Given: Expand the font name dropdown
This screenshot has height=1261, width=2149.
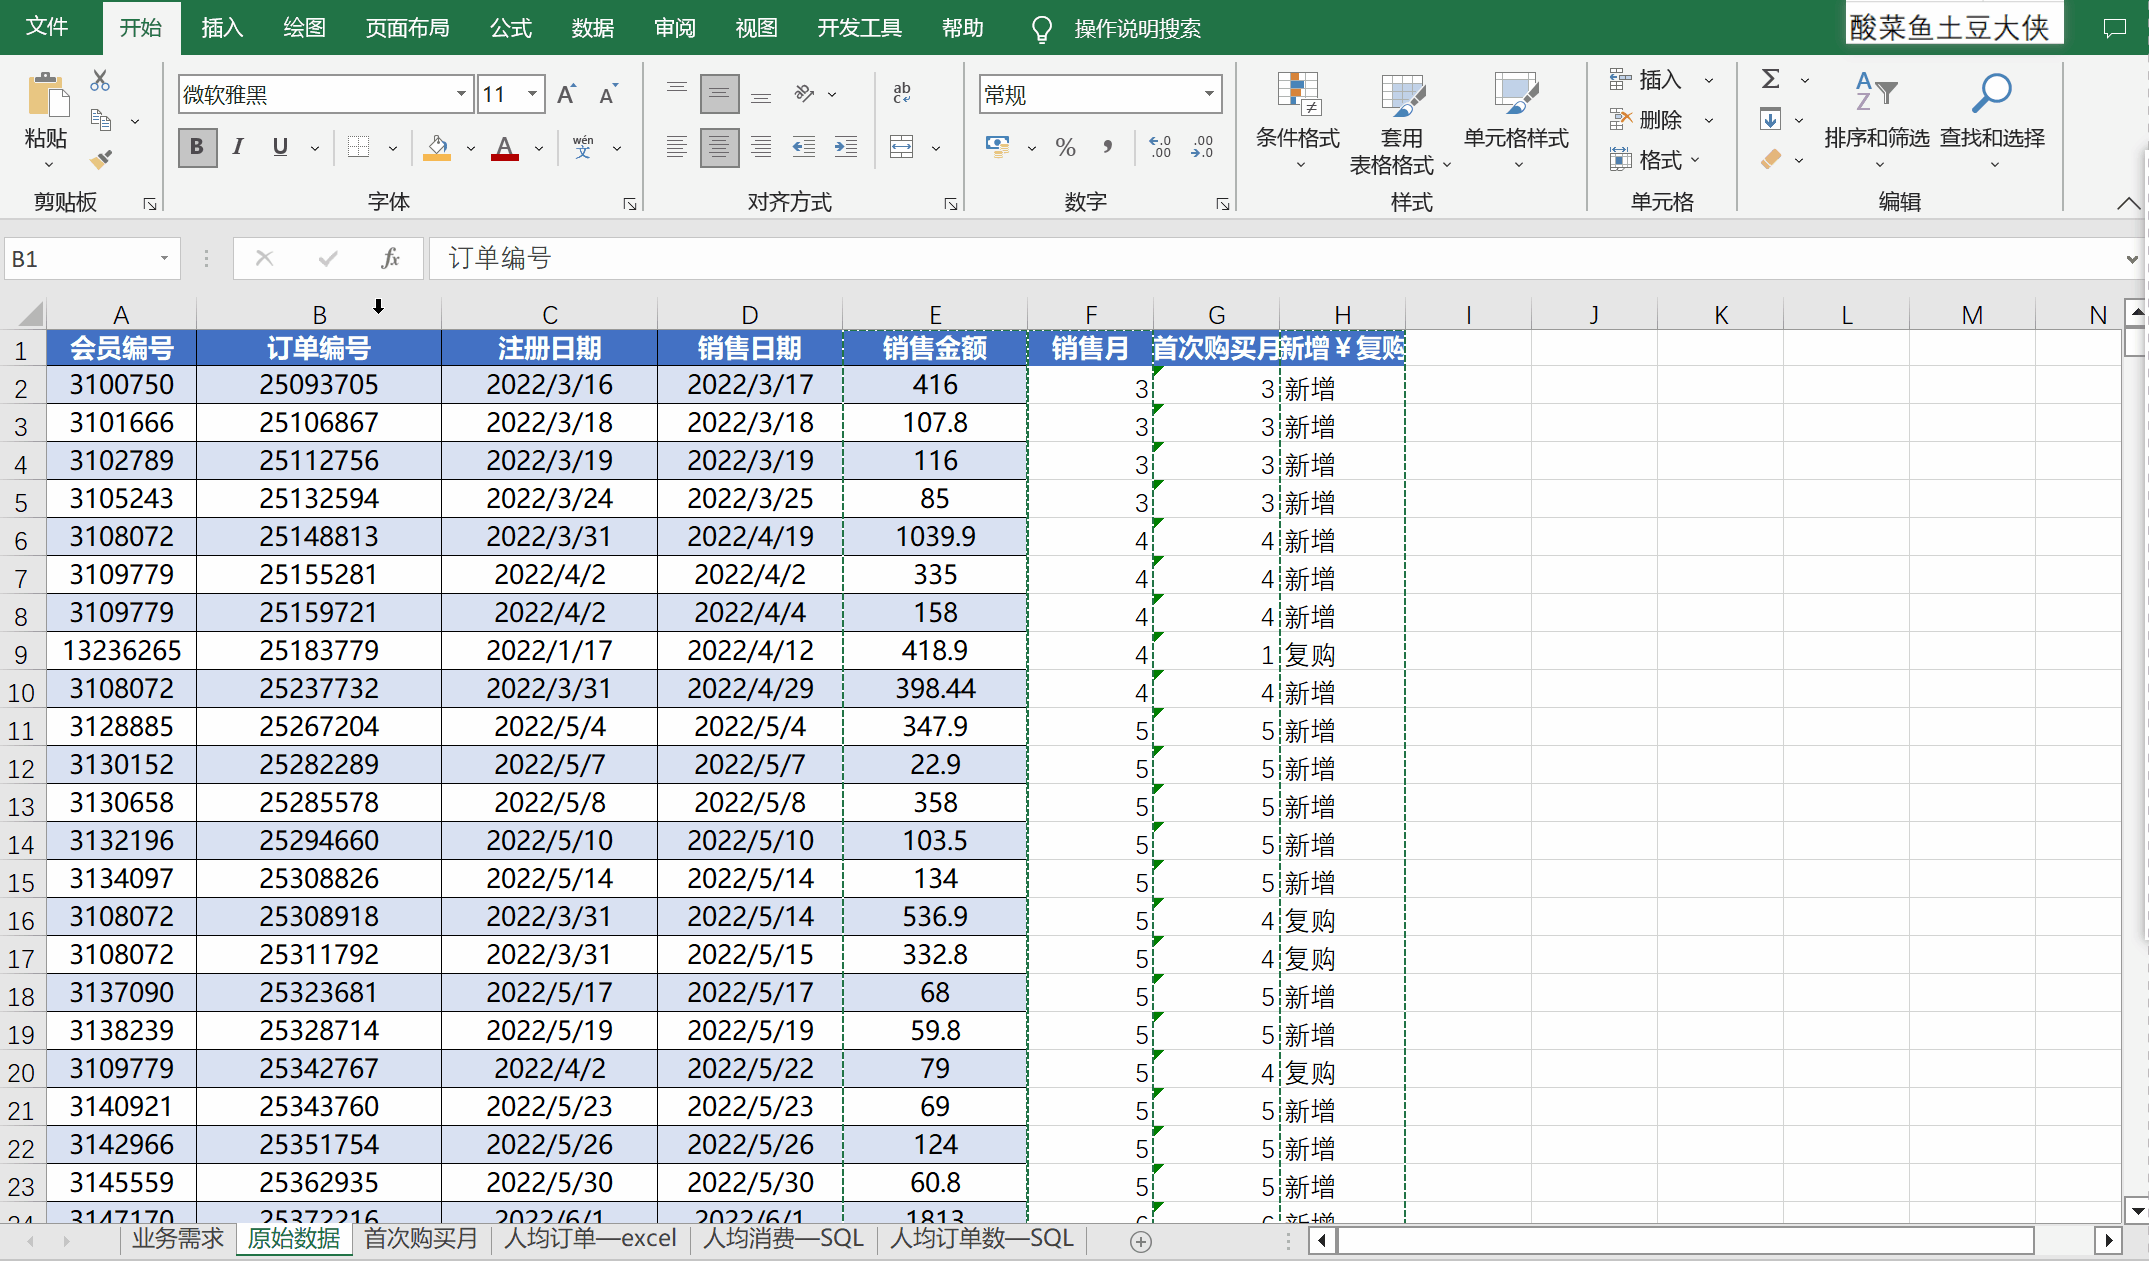Looking at the screenshot, I should tap(461, 94).
